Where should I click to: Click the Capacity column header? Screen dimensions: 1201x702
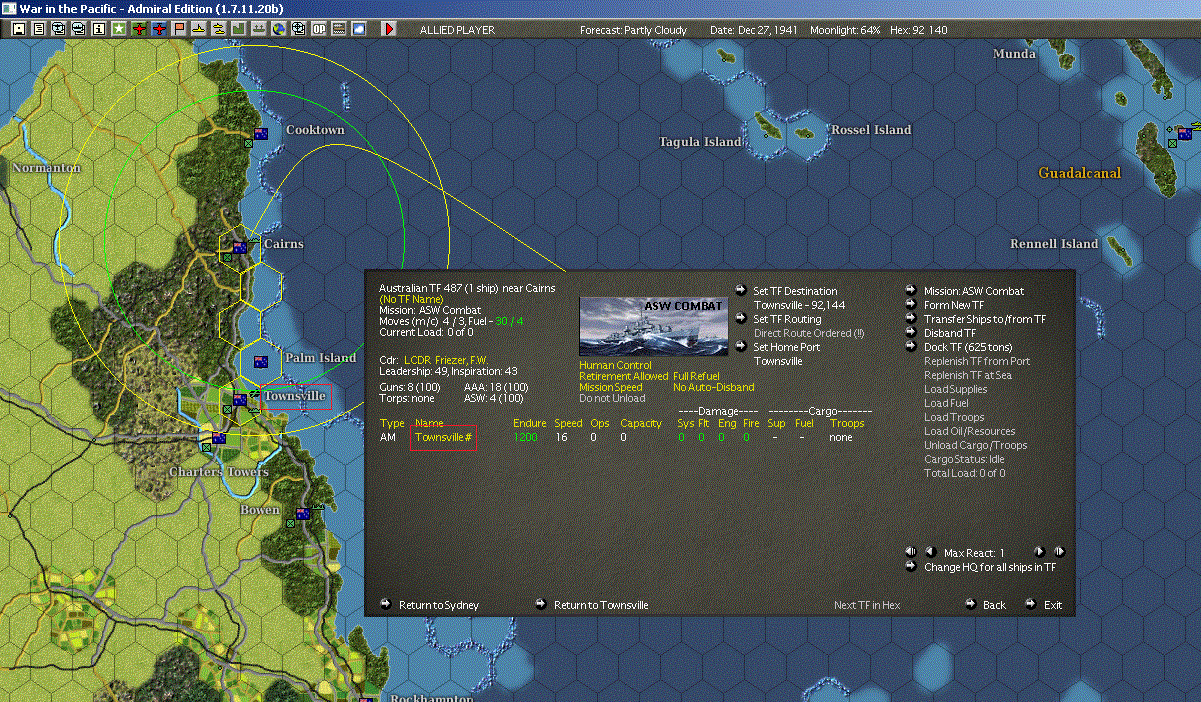click(641, 423)
